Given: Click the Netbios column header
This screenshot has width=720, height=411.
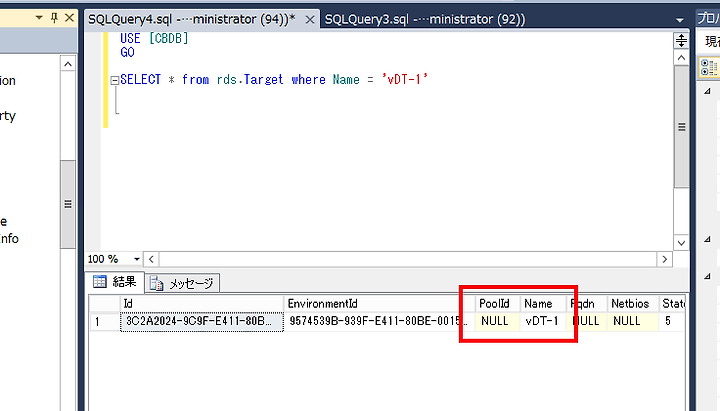Looking at the screenshot, I should point(633,304).
